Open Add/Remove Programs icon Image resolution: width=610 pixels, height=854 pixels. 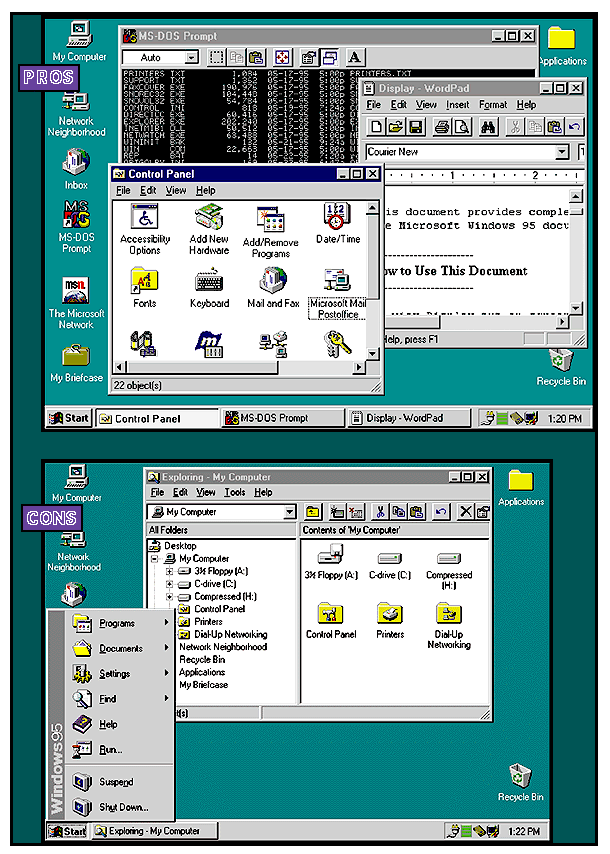coord(271,231)
